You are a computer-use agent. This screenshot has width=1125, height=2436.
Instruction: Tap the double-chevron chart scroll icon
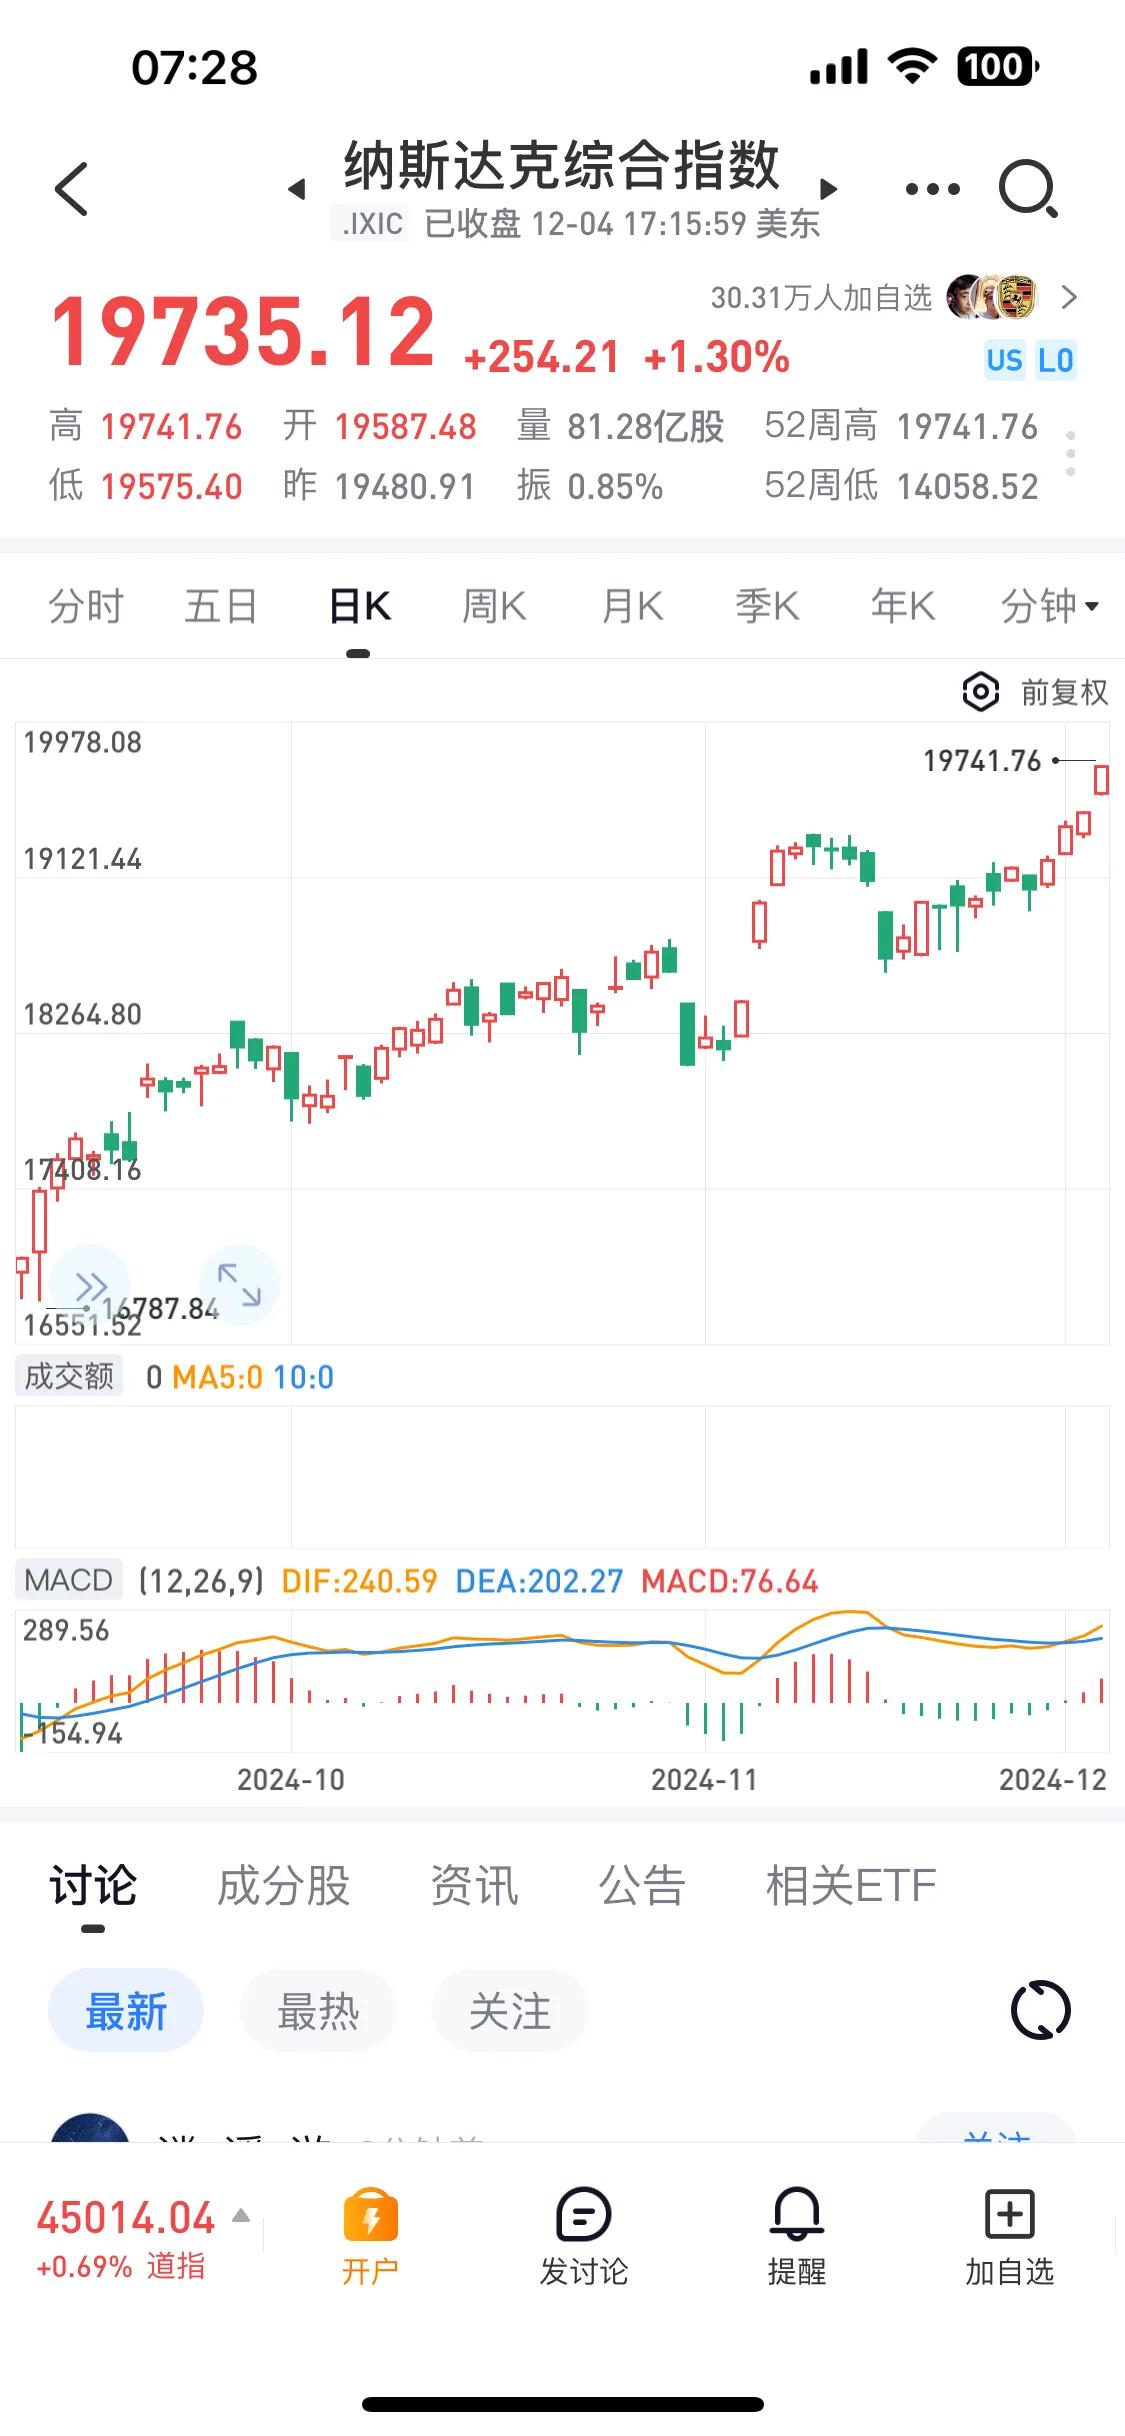click(90, 1285)
